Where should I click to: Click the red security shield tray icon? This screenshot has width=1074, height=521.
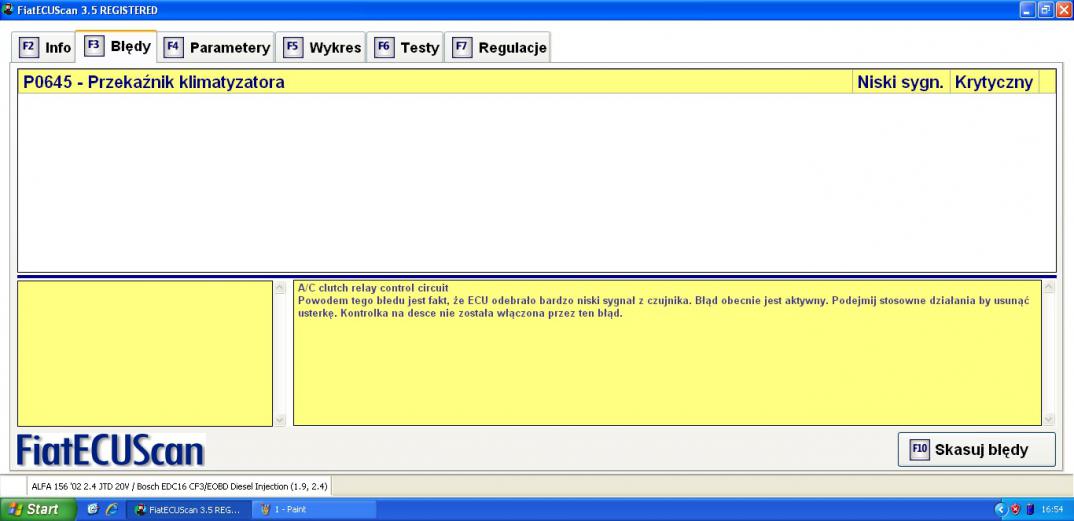pos(1015,509)
